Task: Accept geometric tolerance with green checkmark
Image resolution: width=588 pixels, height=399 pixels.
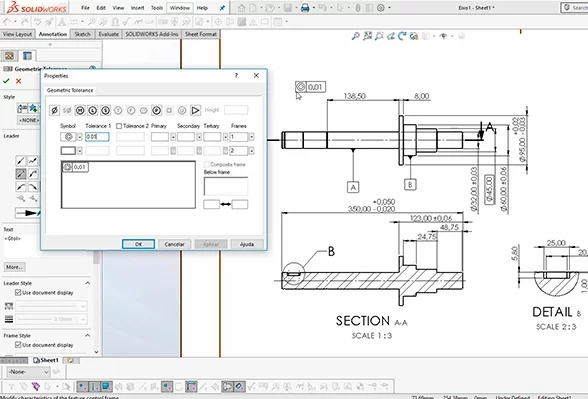Action: 6,81
